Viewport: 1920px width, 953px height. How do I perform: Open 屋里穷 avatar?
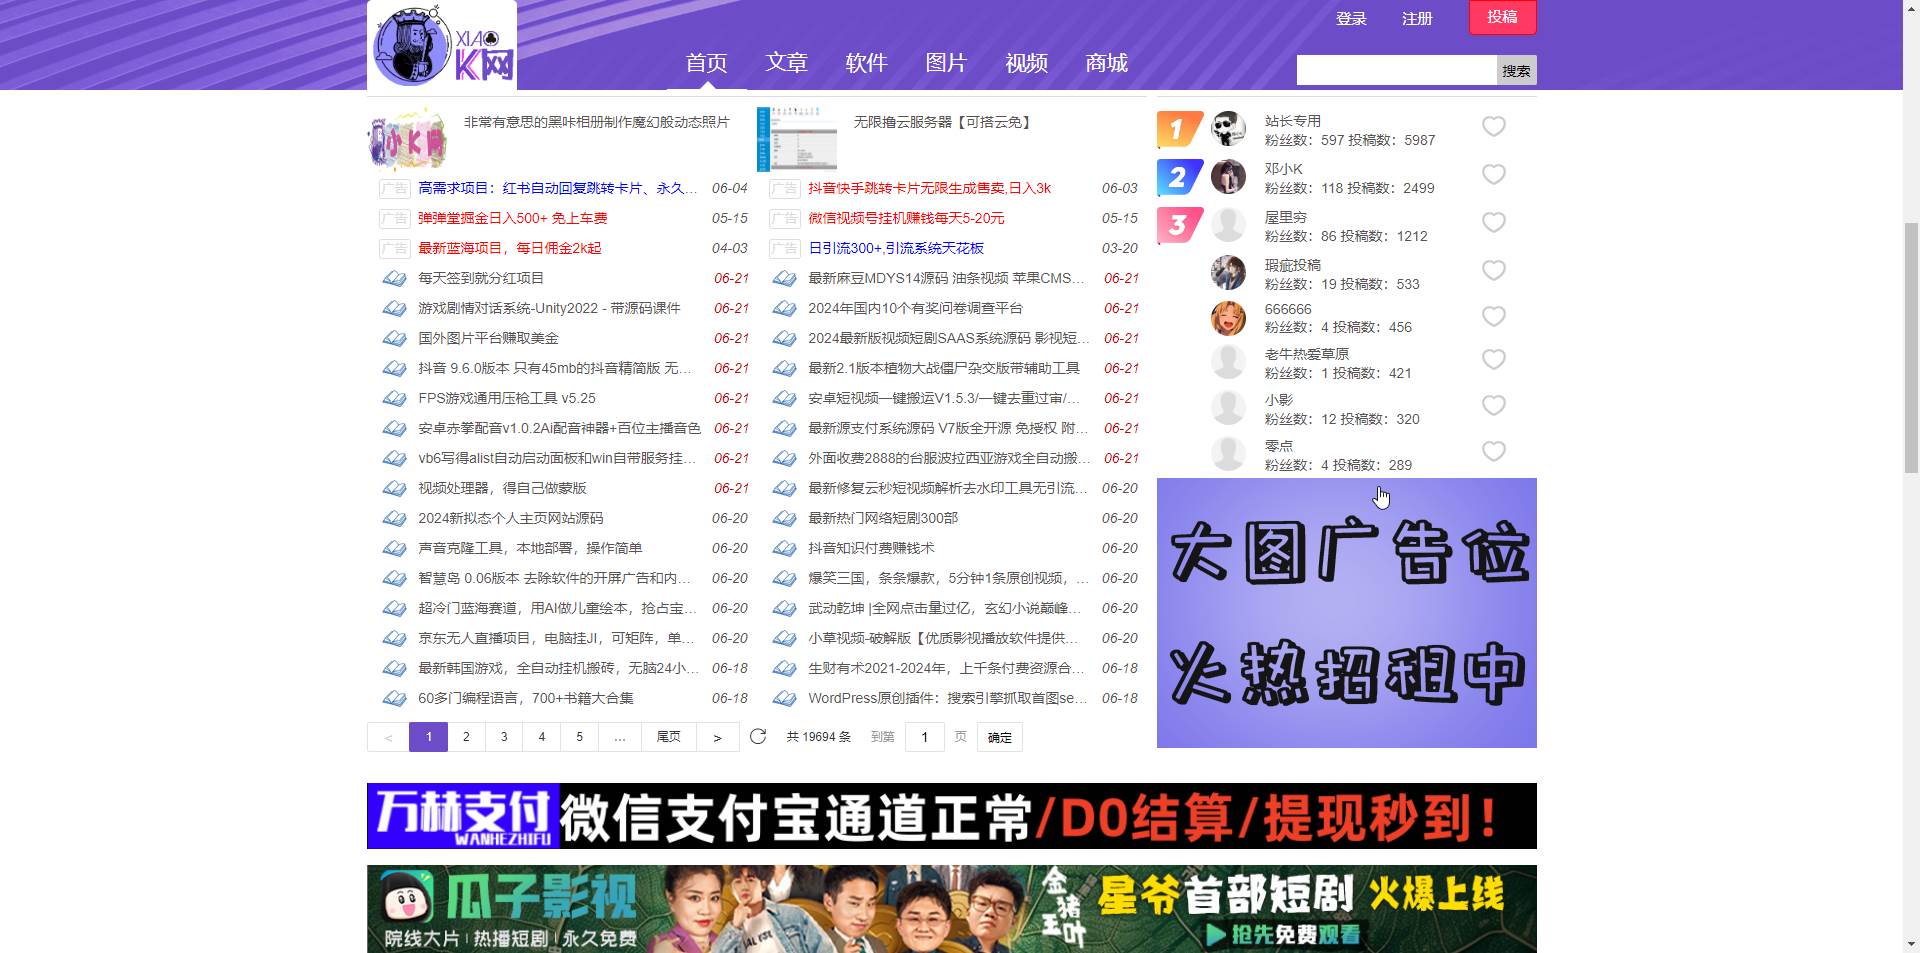[x=1228, y=225]
